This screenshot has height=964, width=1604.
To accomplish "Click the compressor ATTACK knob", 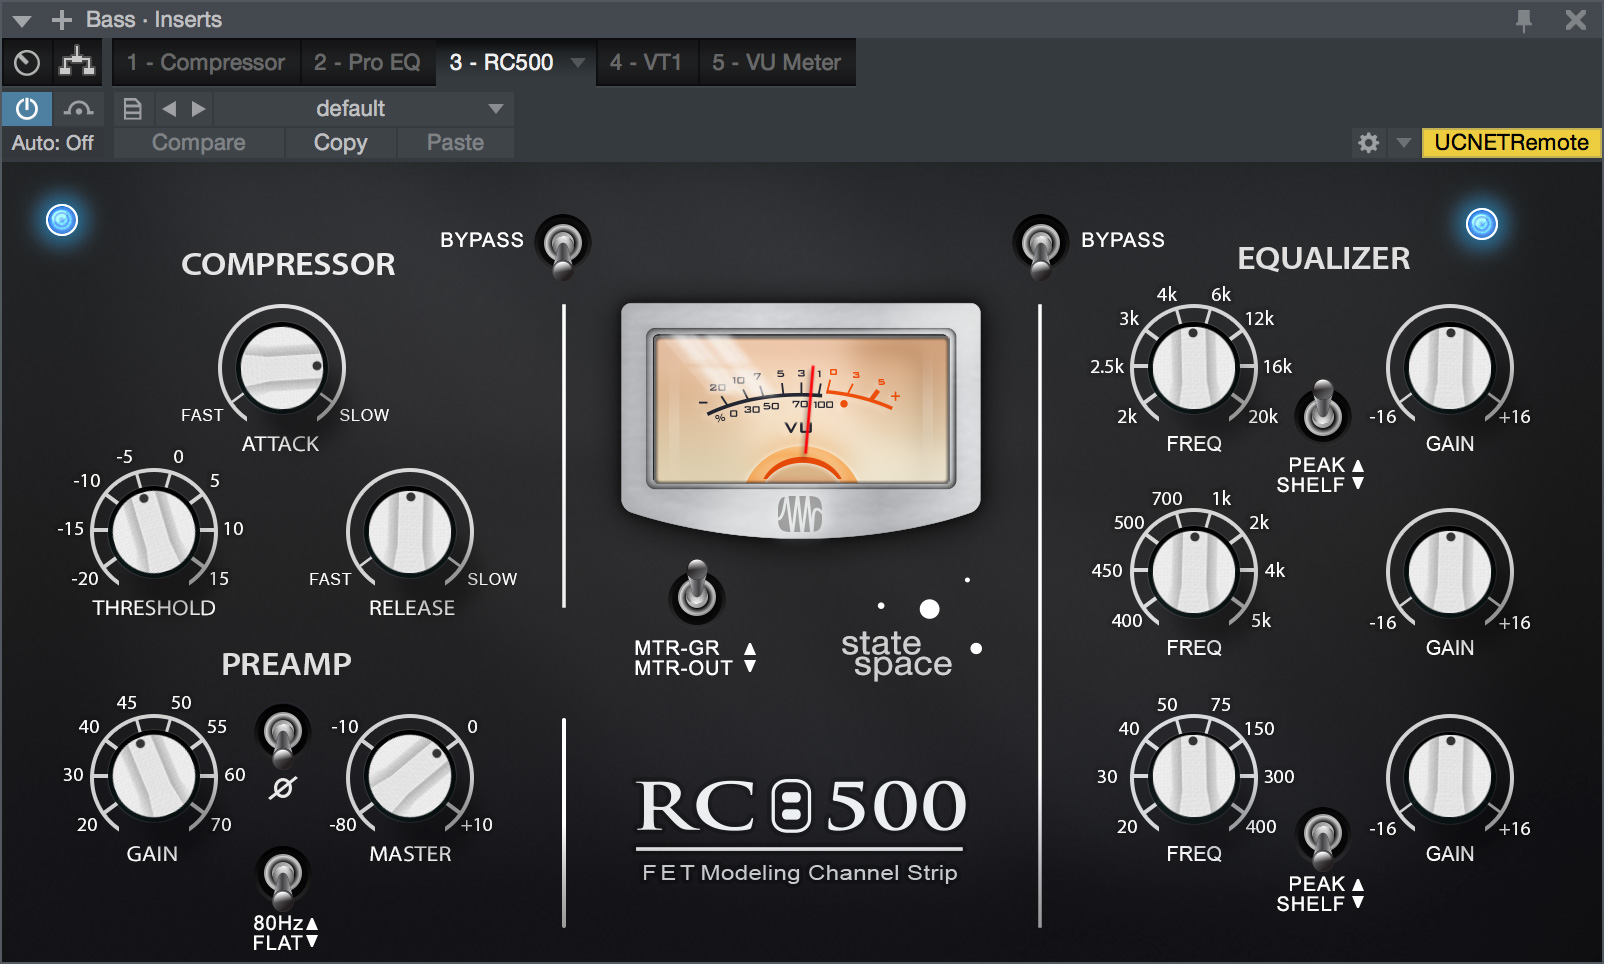I will pyautogui.click(x=282, y=368).
